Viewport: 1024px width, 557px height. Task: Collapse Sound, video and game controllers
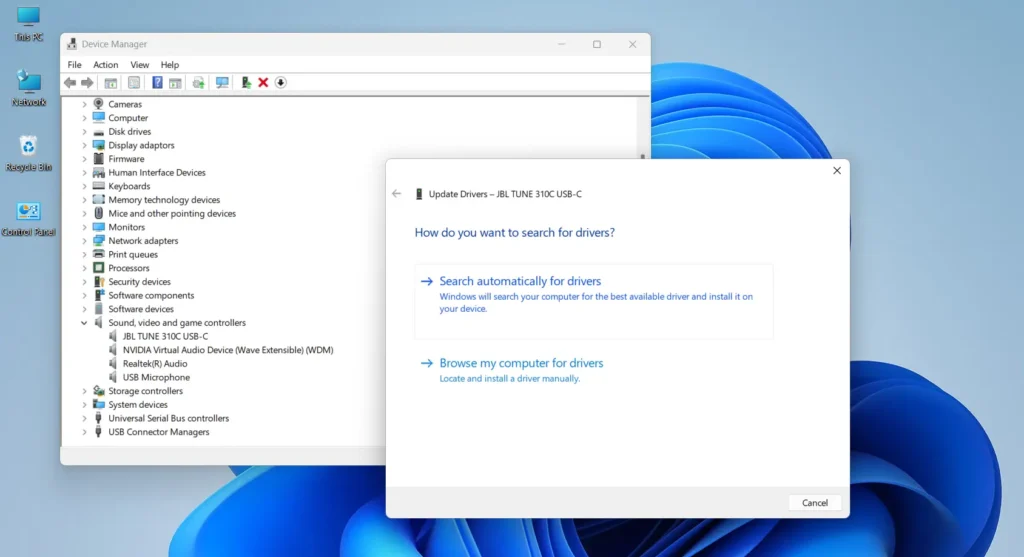pyautogui.click(x=84, y=323)
